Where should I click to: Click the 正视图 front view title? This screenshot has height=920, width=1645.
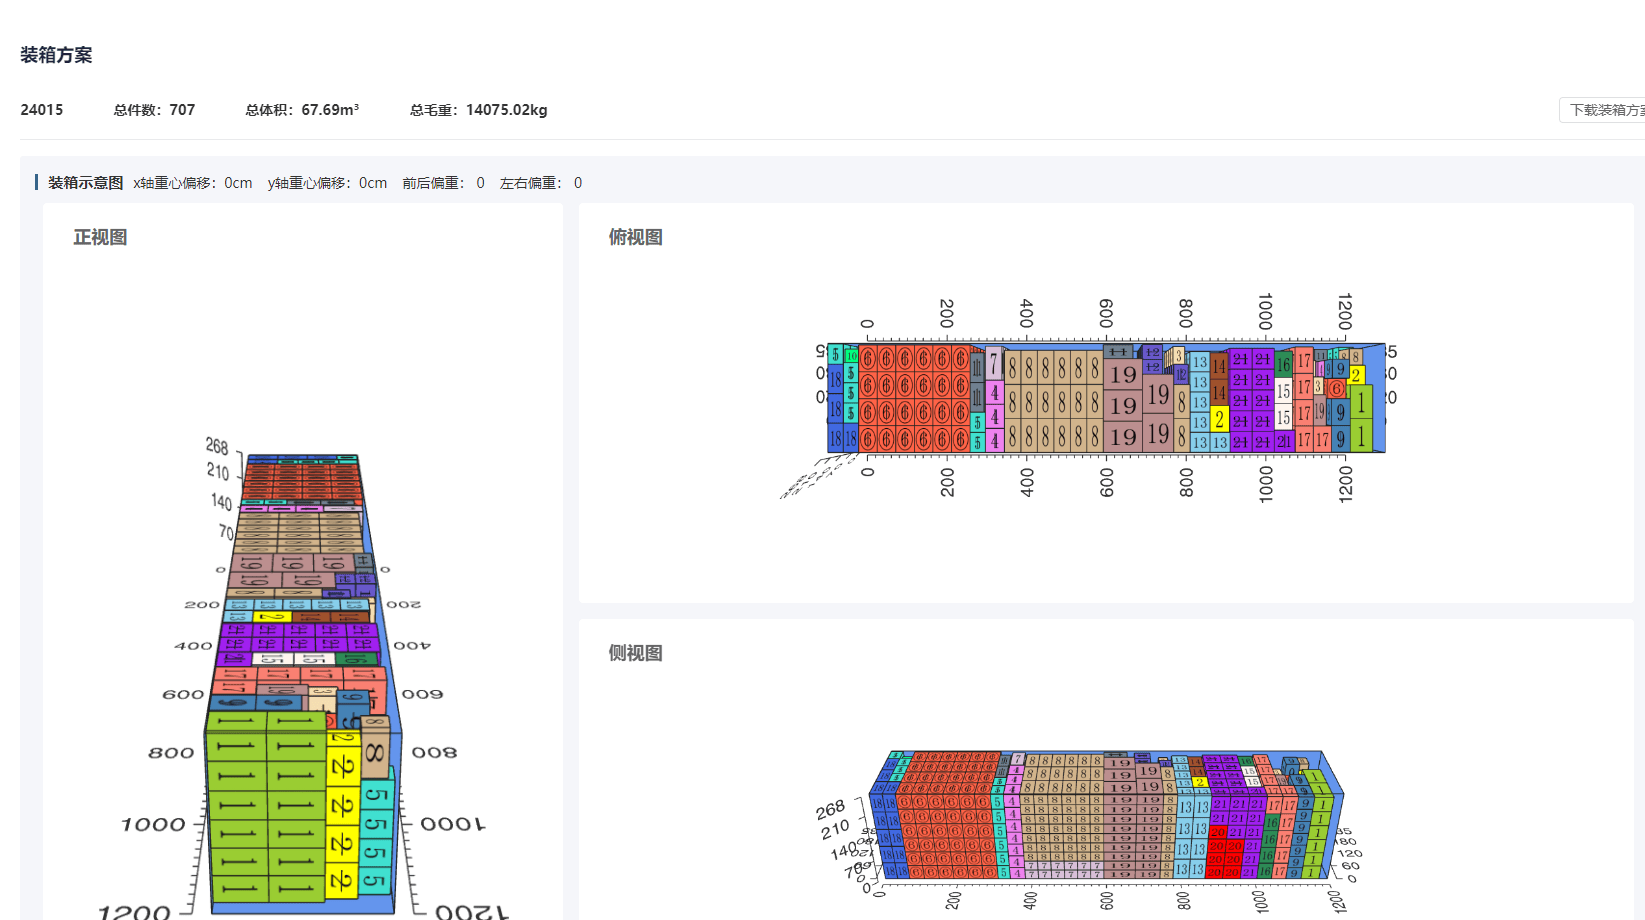coord(100,237)
